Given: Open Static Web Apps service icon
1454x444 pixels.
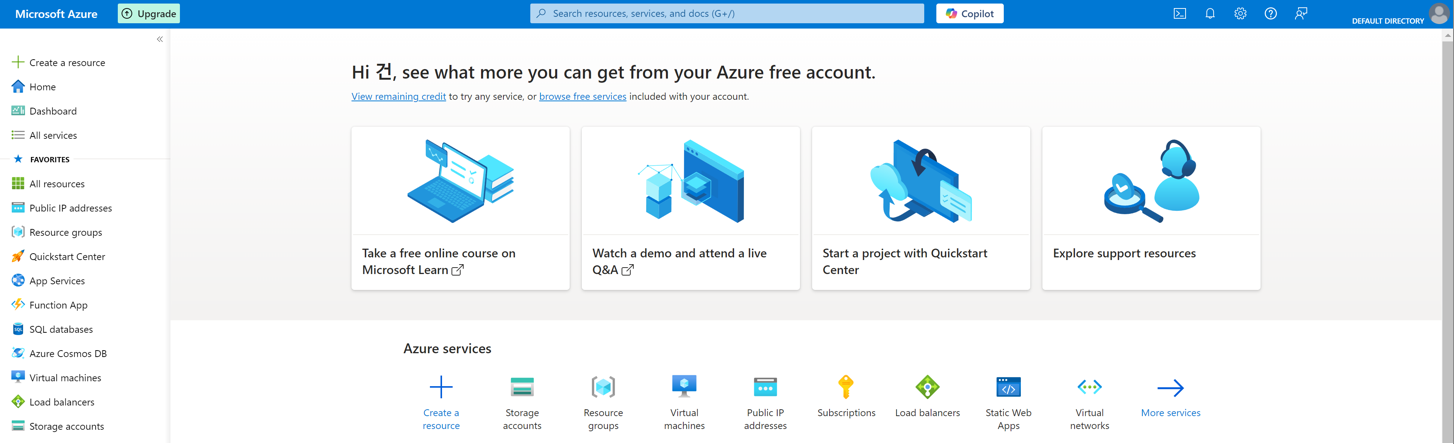Looking at the screenshot, I should pyautogui.click(x=1008, y=387).
